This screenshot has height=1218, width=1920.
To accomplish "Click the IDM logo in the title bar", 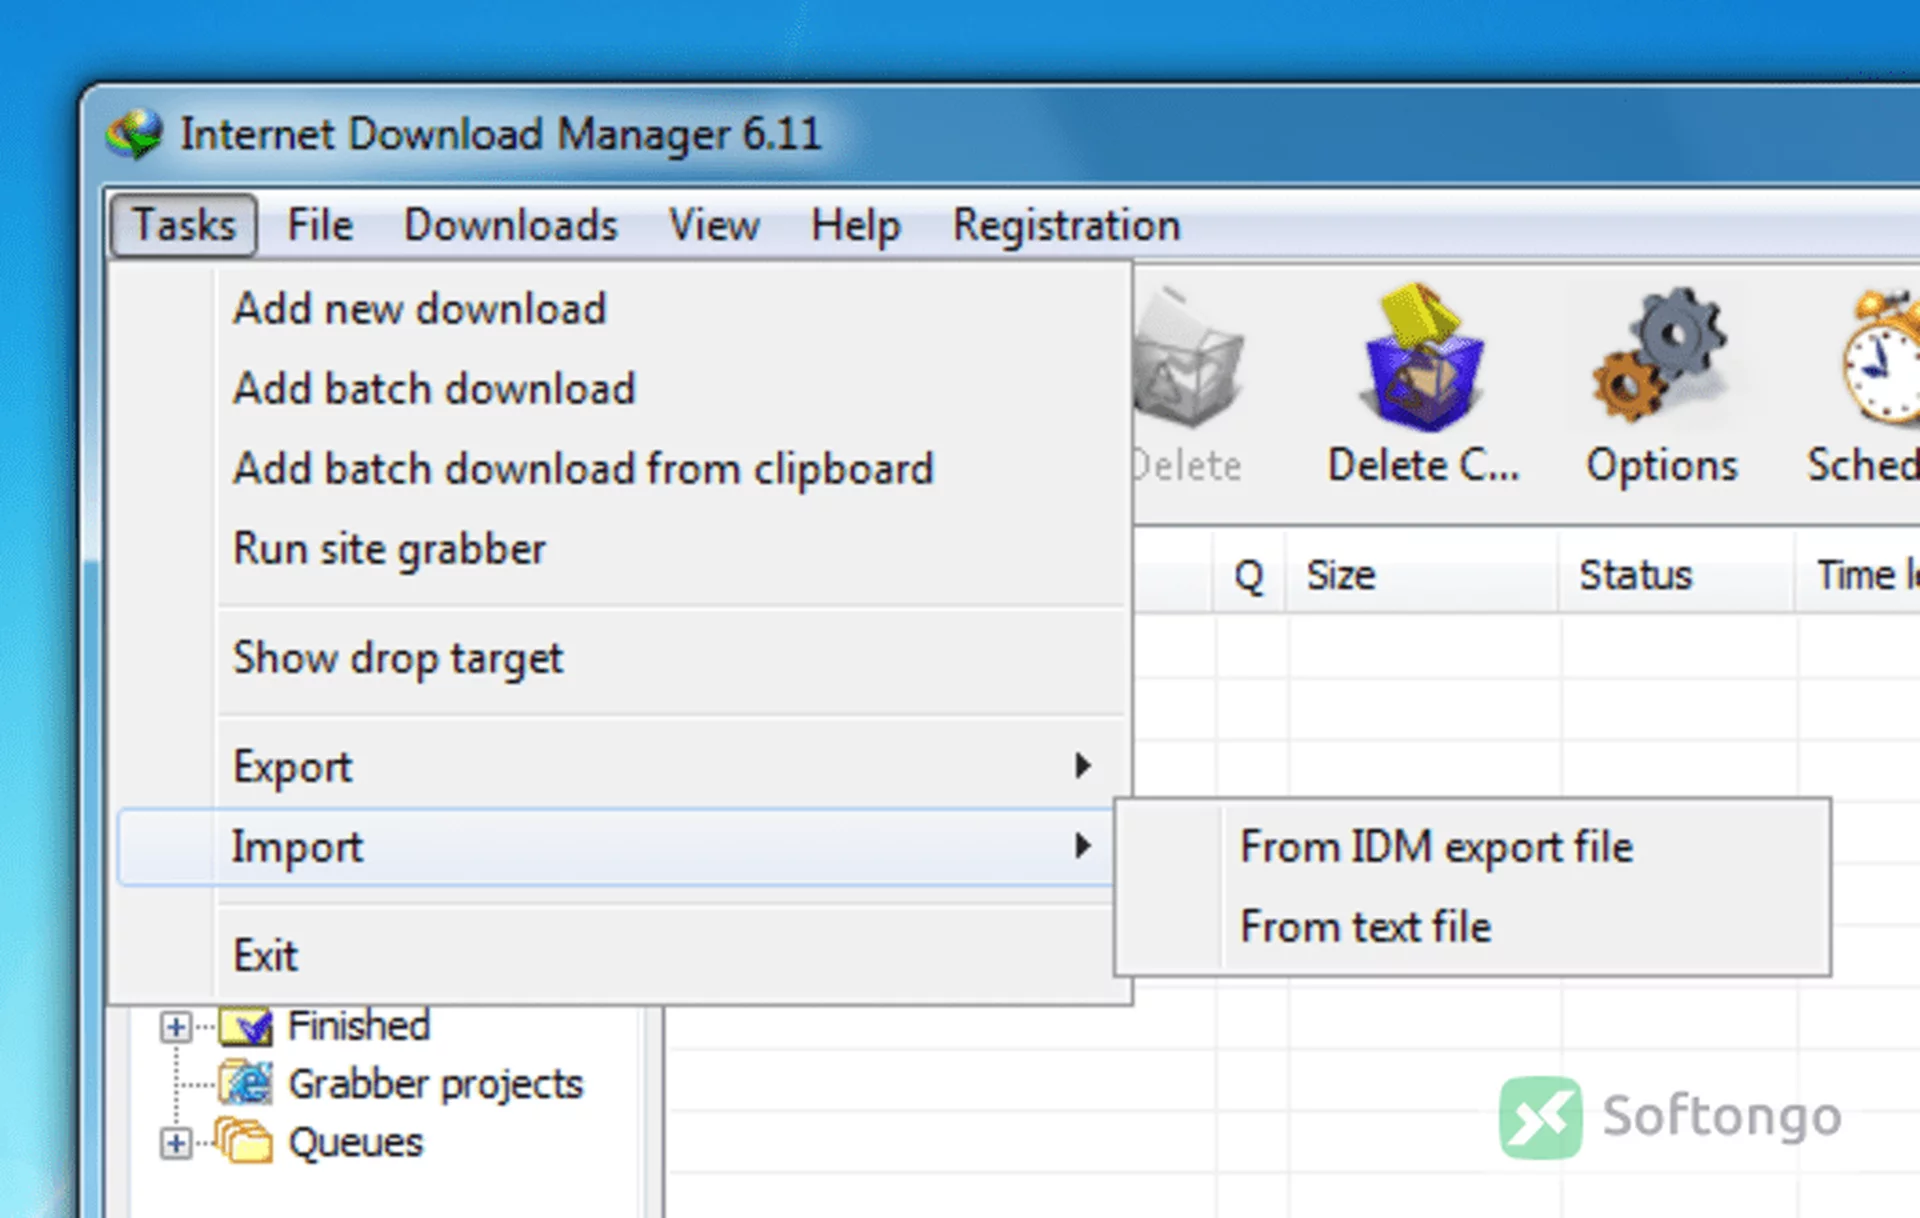I will click(134, 134).
